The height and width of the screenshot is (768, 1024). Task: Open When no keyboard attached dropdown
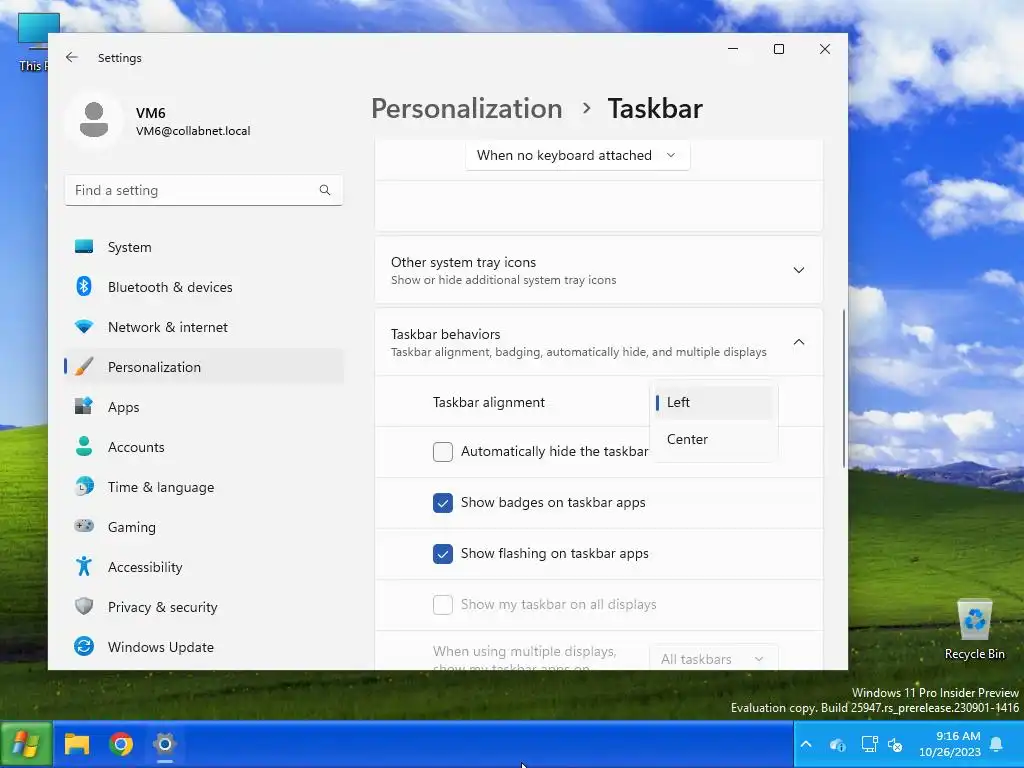click(x=577, y=155)
